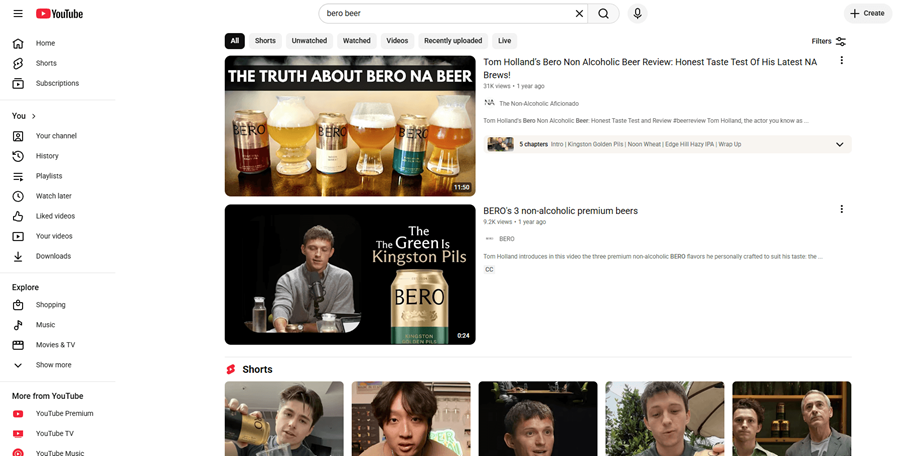Click the YouTube Music icon
This screenshot has width=900, height=456.
point(18,453)
